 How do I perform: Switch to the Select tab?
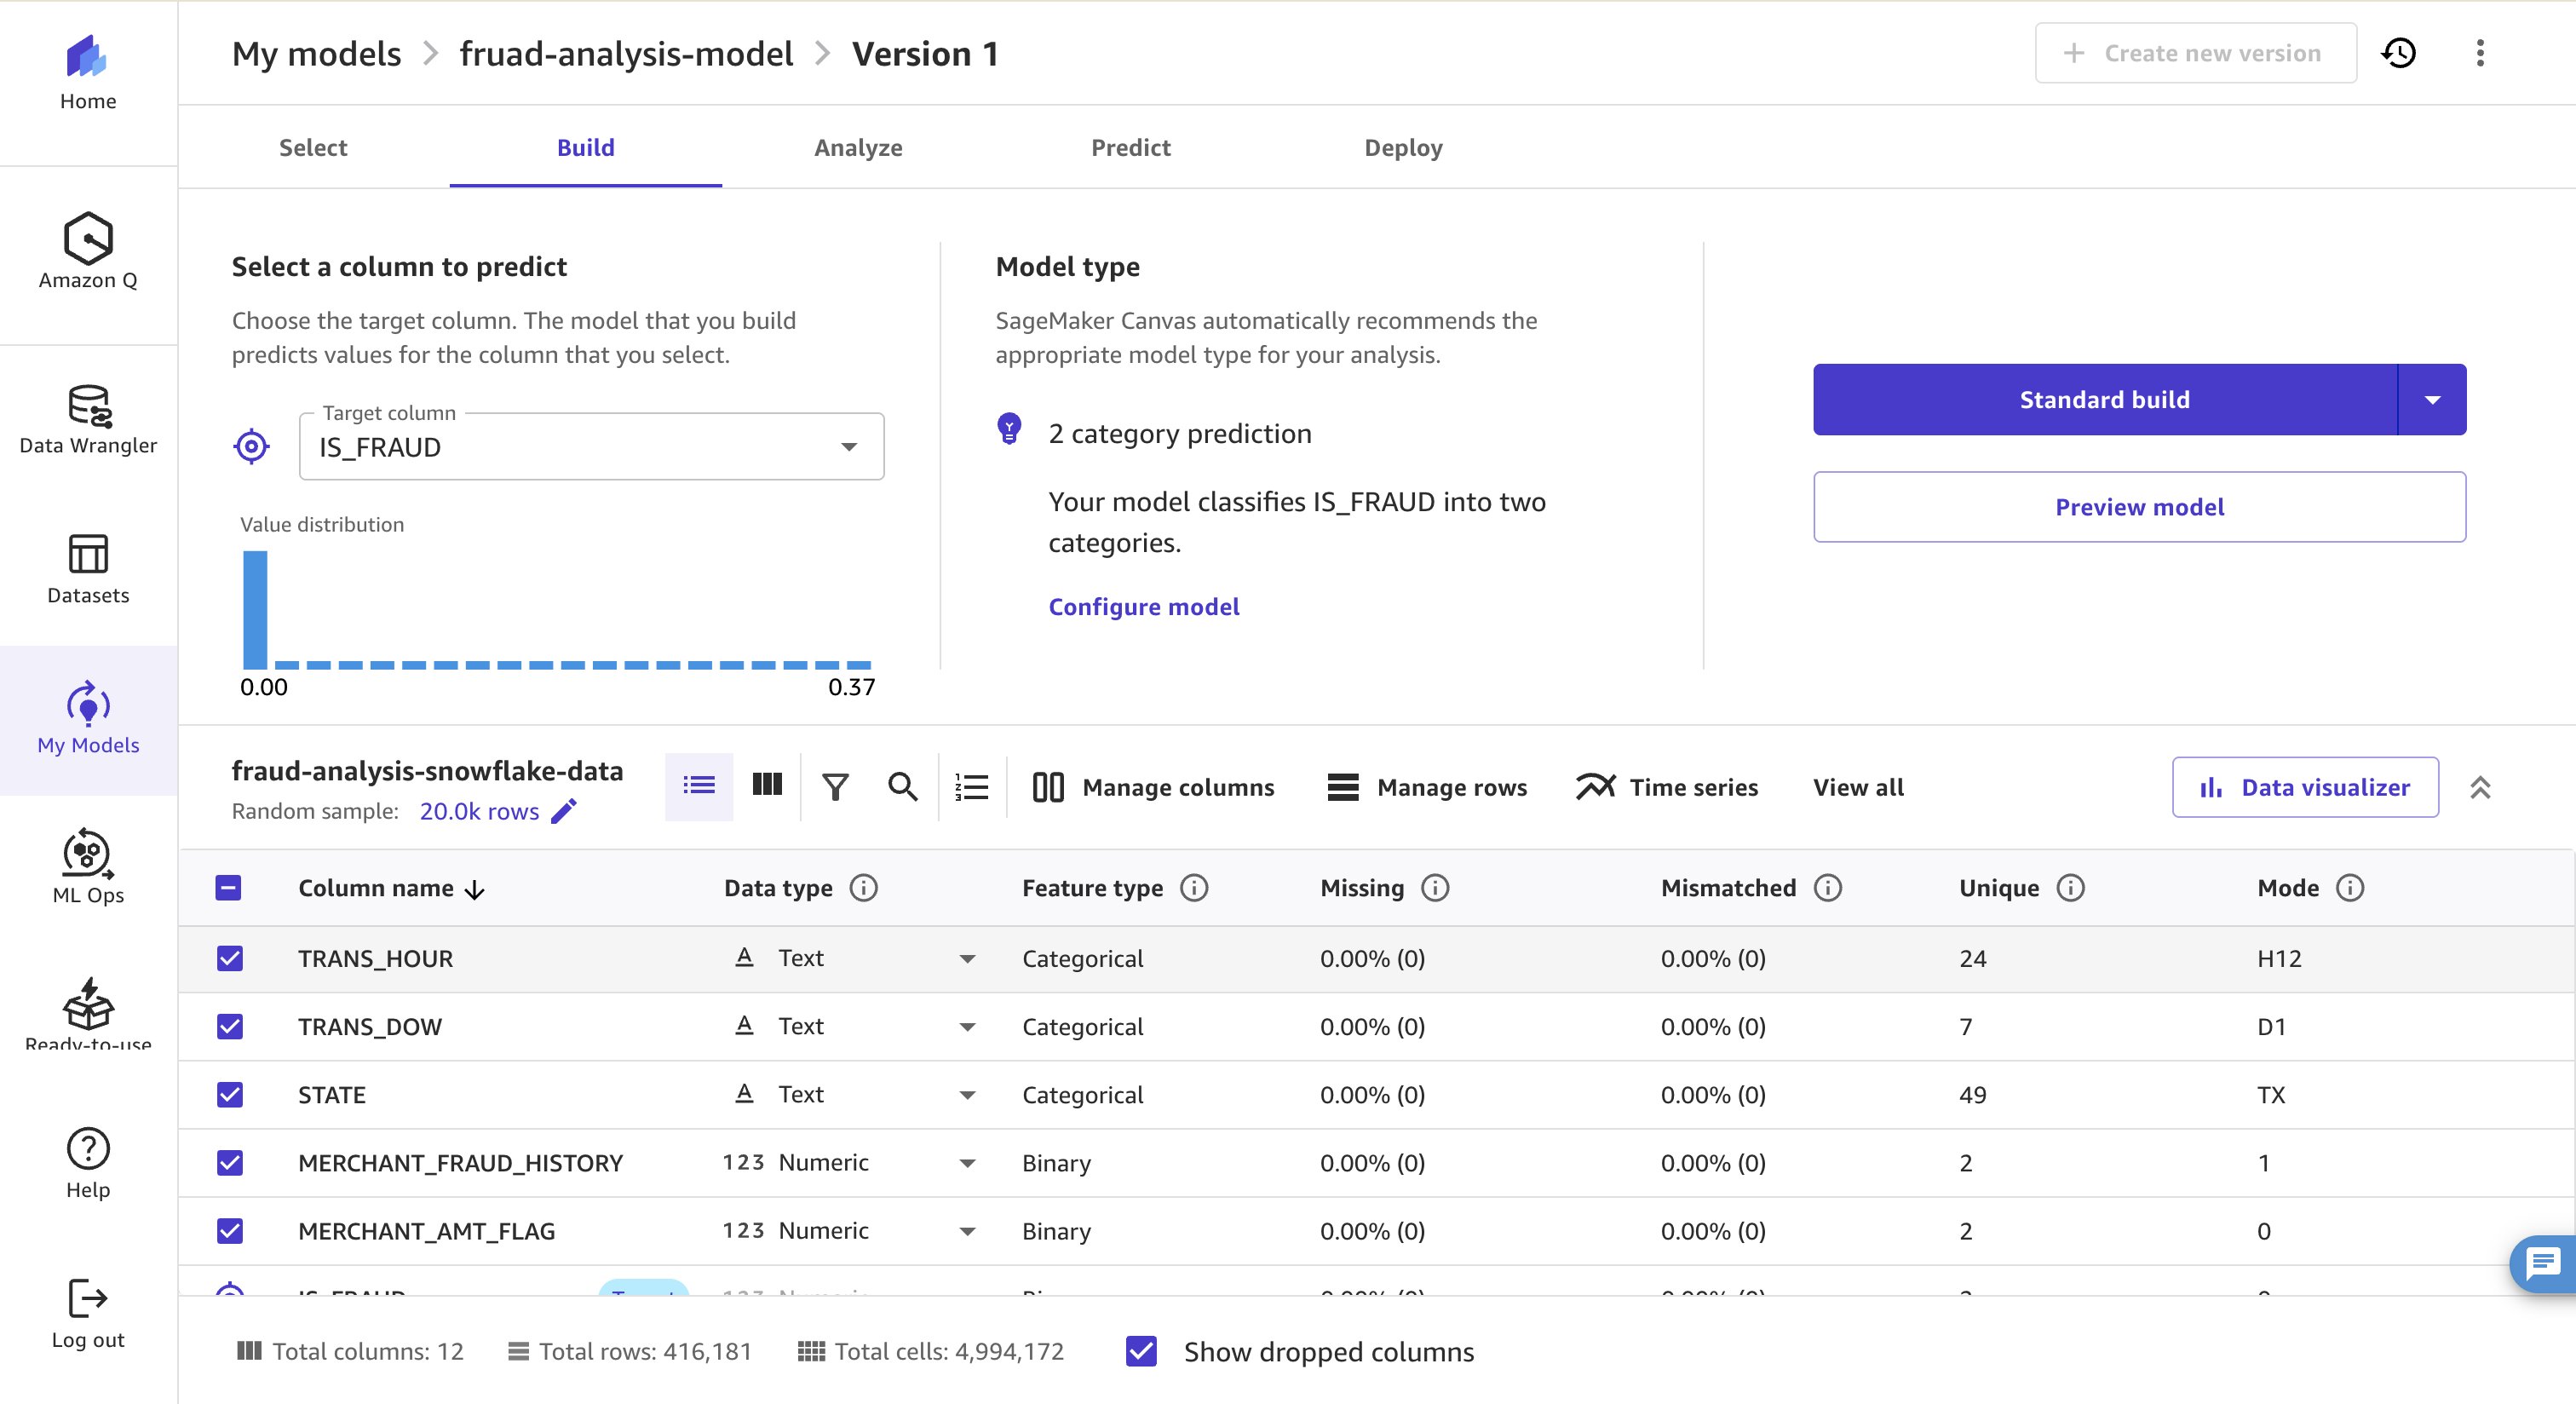coord(313,148)
